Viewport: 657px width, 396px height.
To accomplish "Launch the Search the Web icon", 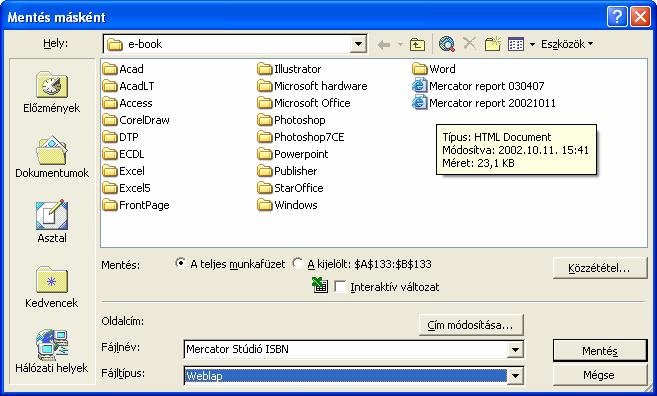I will click(x=447, y=44).
